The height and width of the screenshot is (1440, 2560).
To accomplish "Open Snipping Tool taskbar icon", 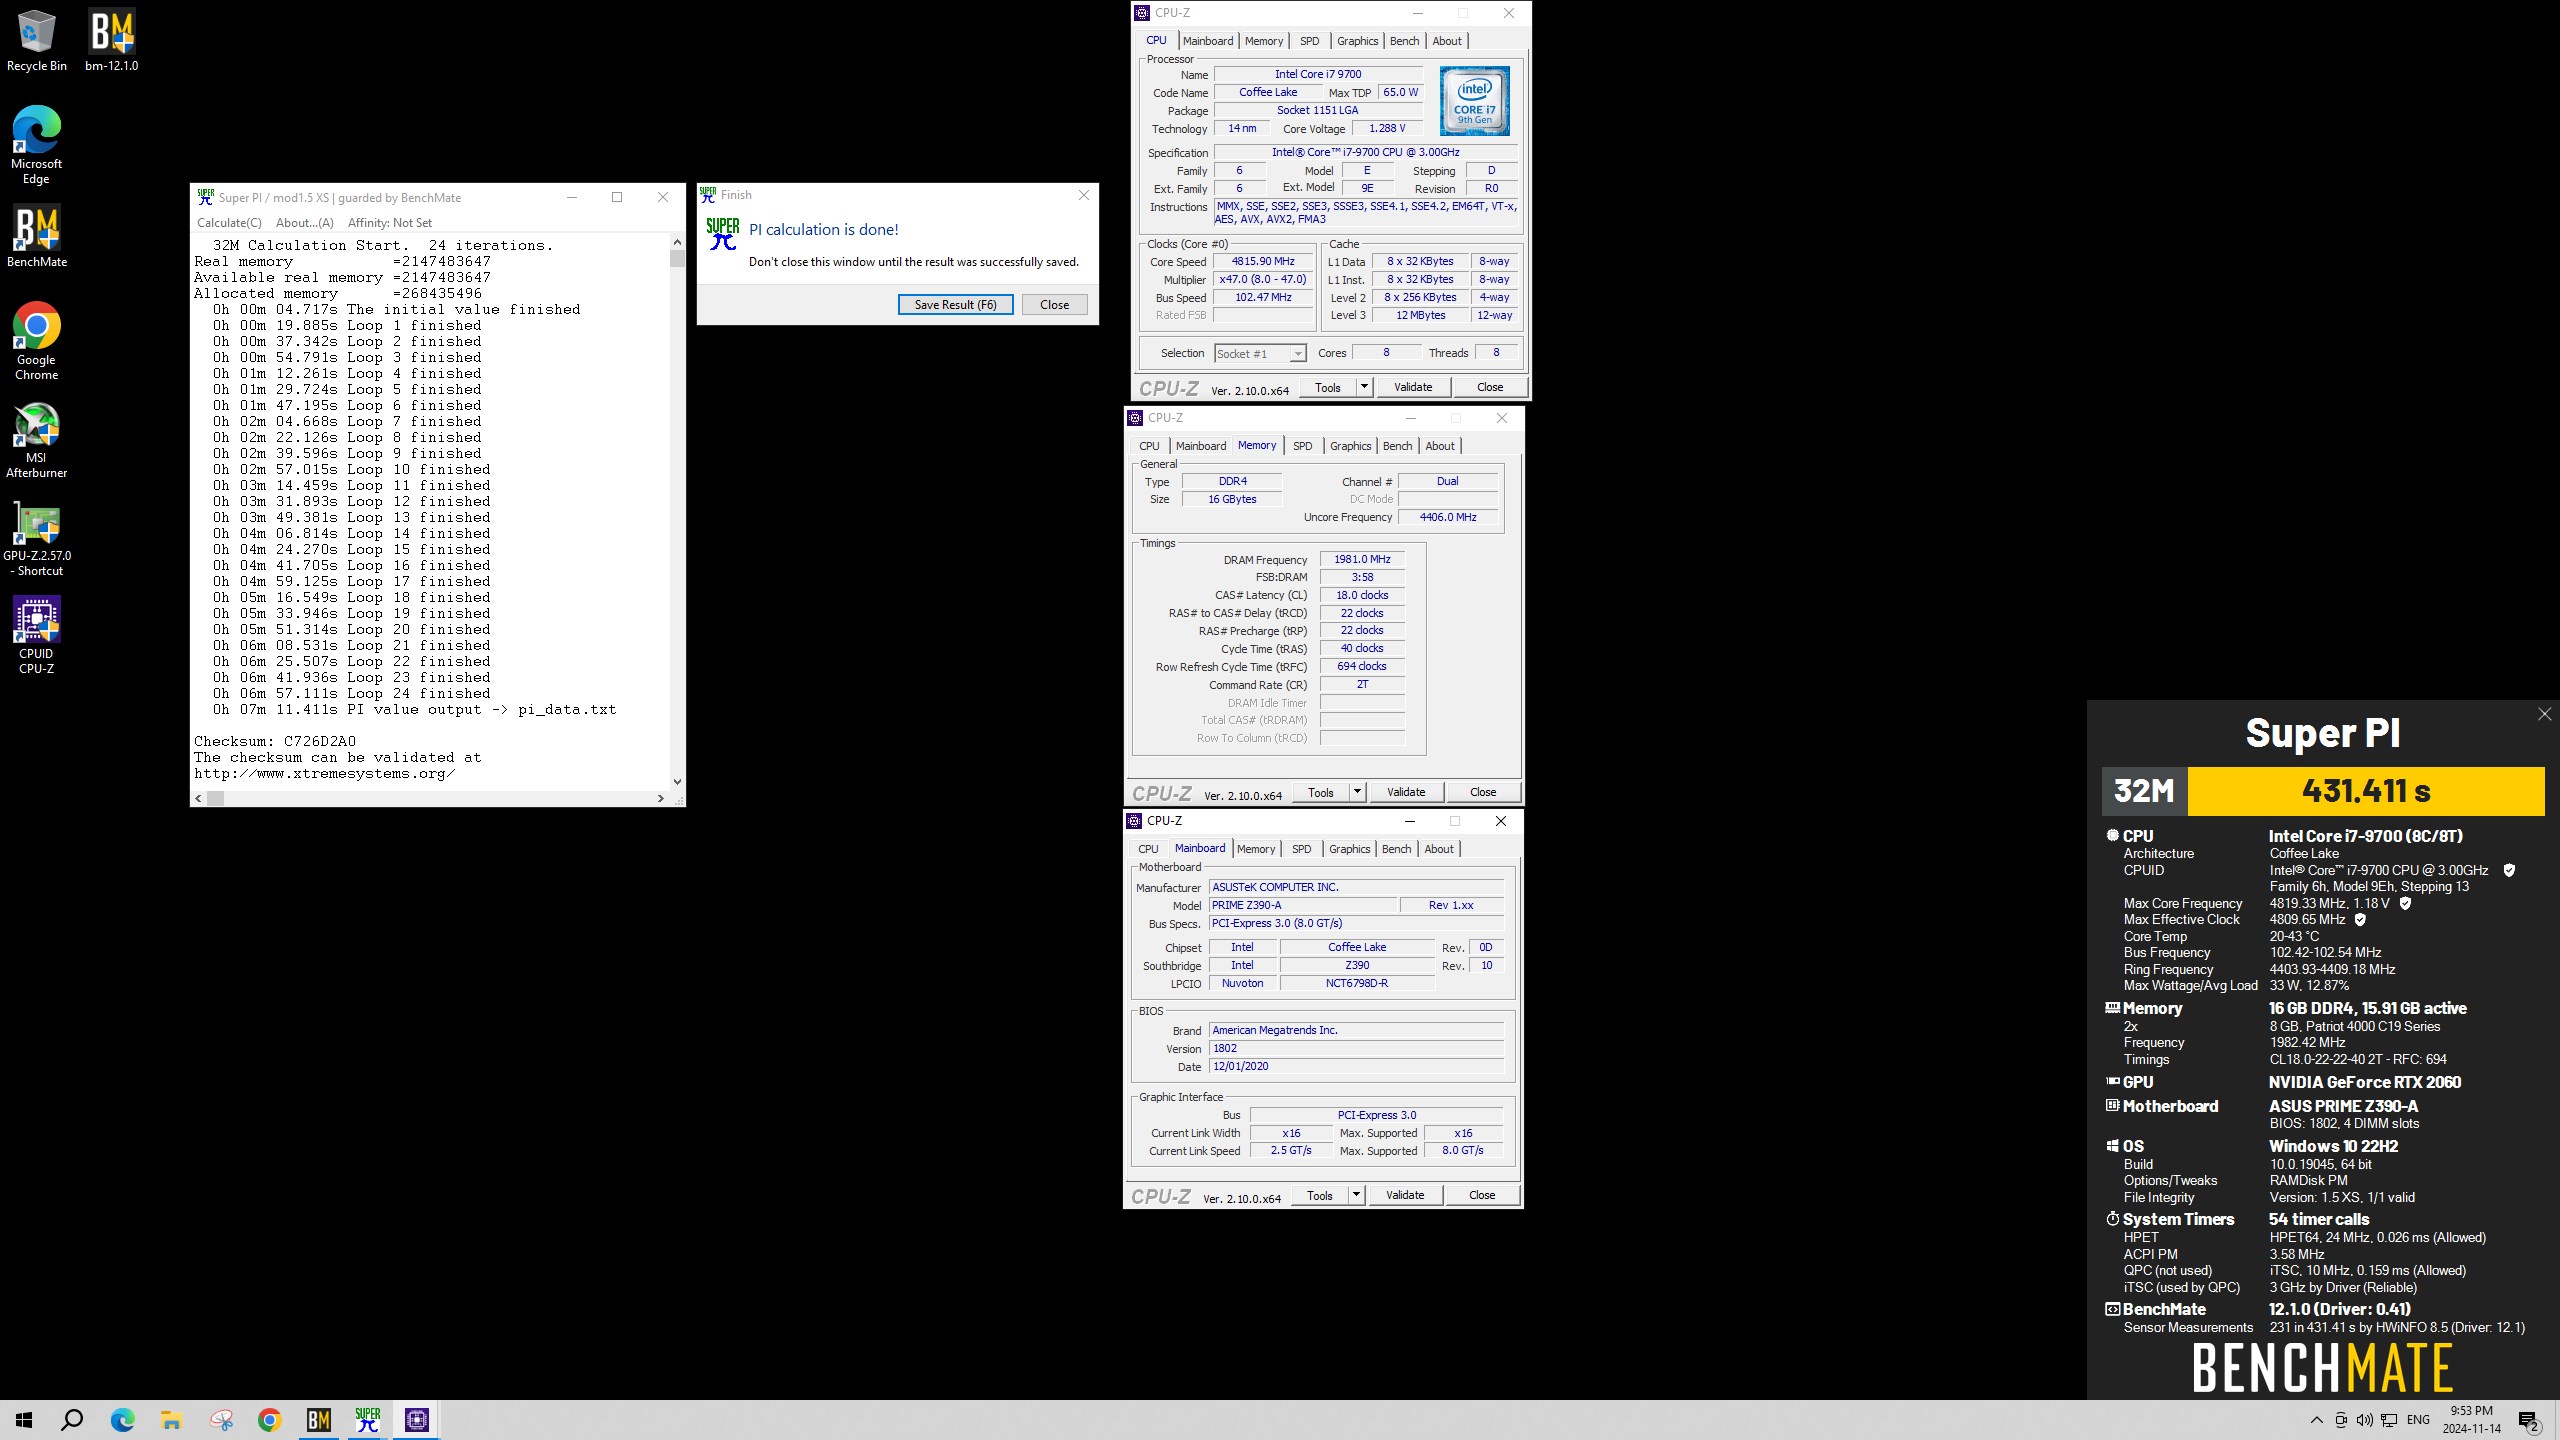I will [221, 1420].
